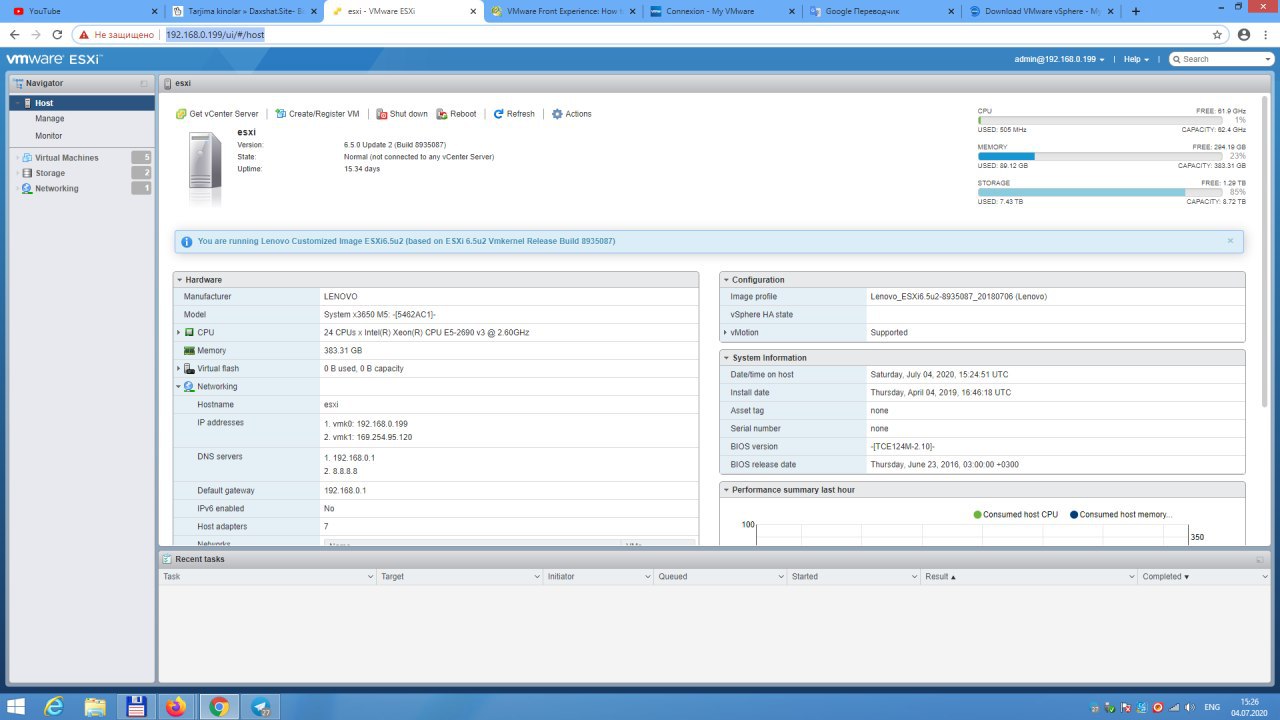
Task: Switch to the YouTube browser tab
Action: 85,11
